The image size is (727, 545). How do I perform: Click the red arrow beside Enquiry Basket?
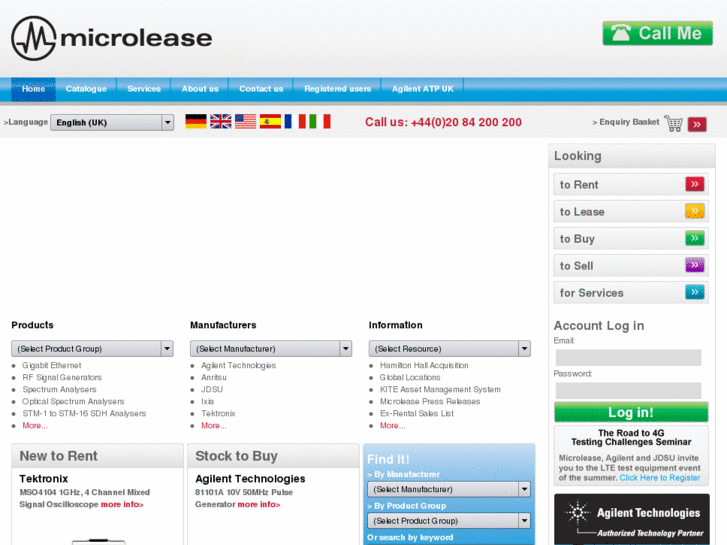tap(697, 124)
